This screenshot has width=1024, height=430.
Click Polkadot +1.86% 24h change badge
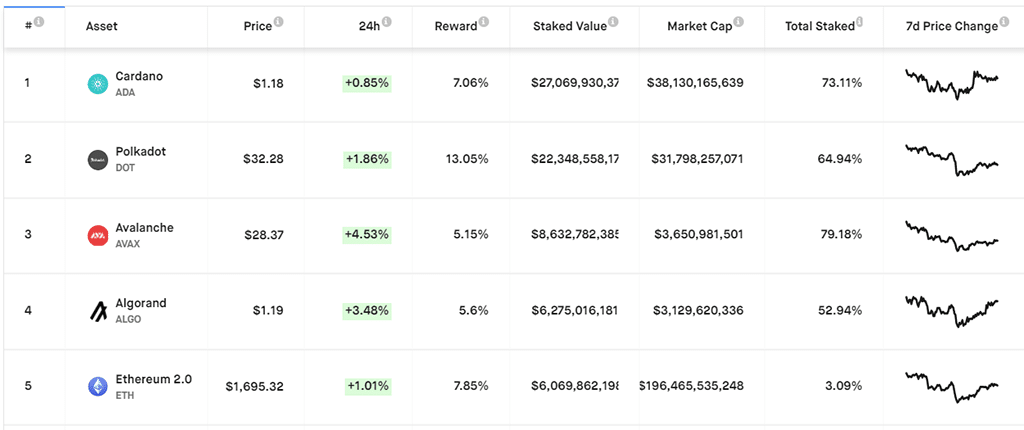tap(367, 159)
